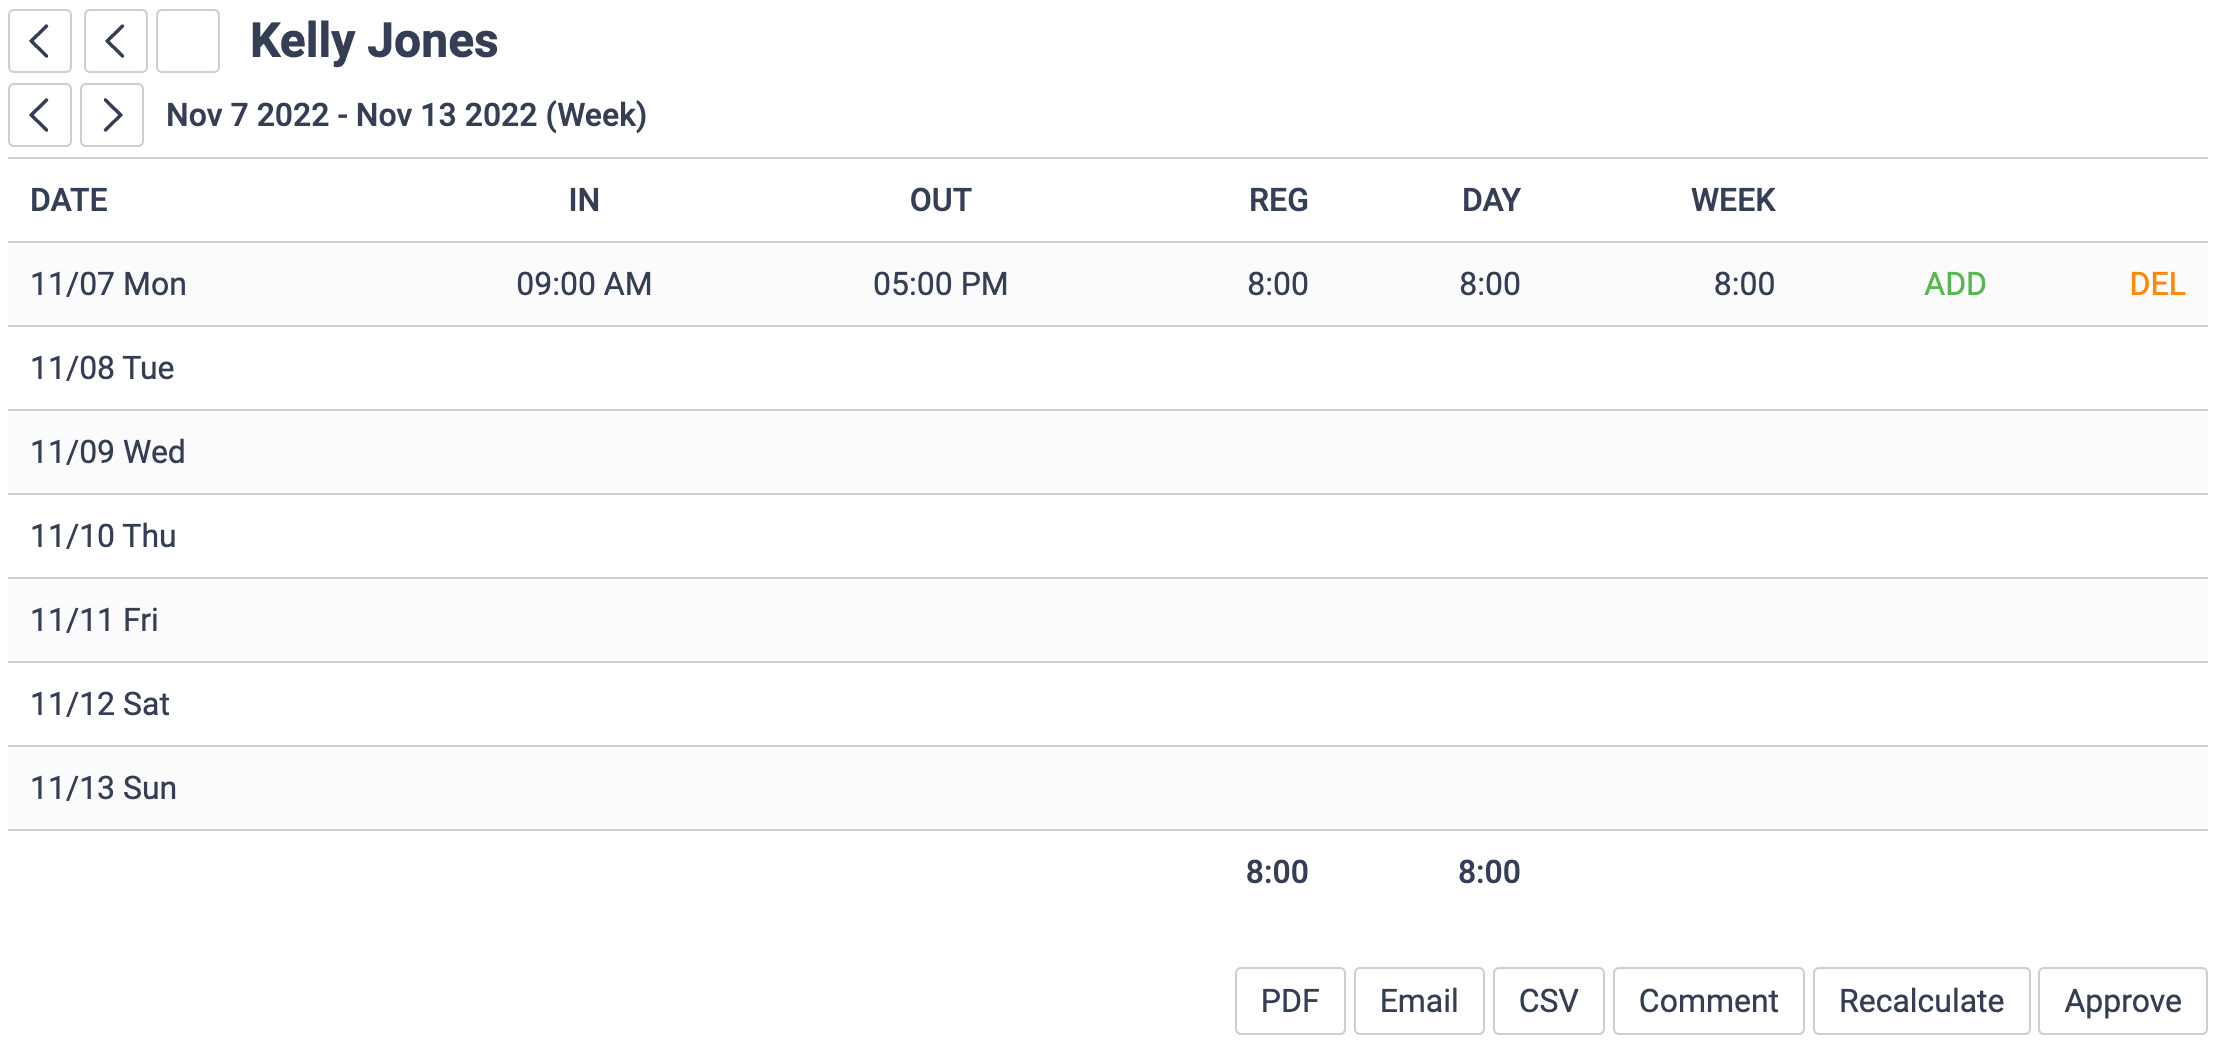Check the empty box beside Kelly Jones
2214x1043 pixels.
pos(187,42)
